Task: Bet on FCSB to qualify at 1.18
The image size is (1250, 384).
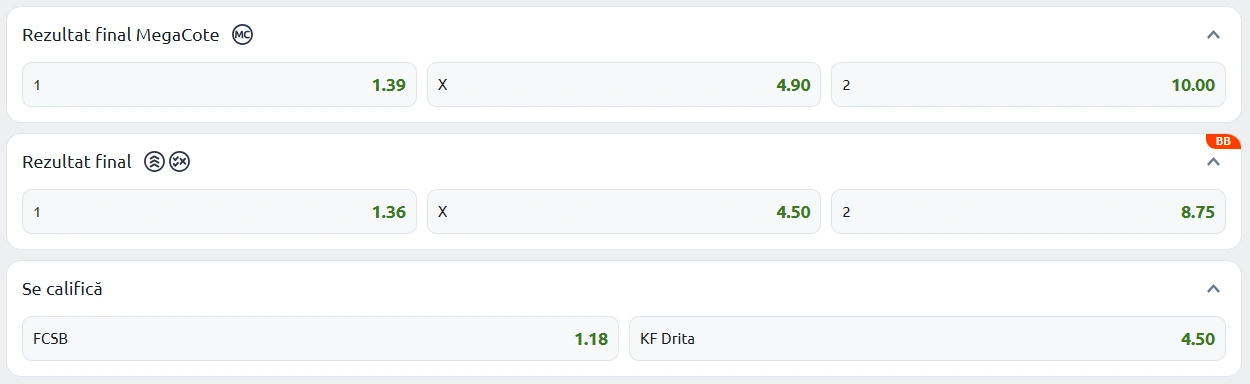Action: click(x=320, y=339)
